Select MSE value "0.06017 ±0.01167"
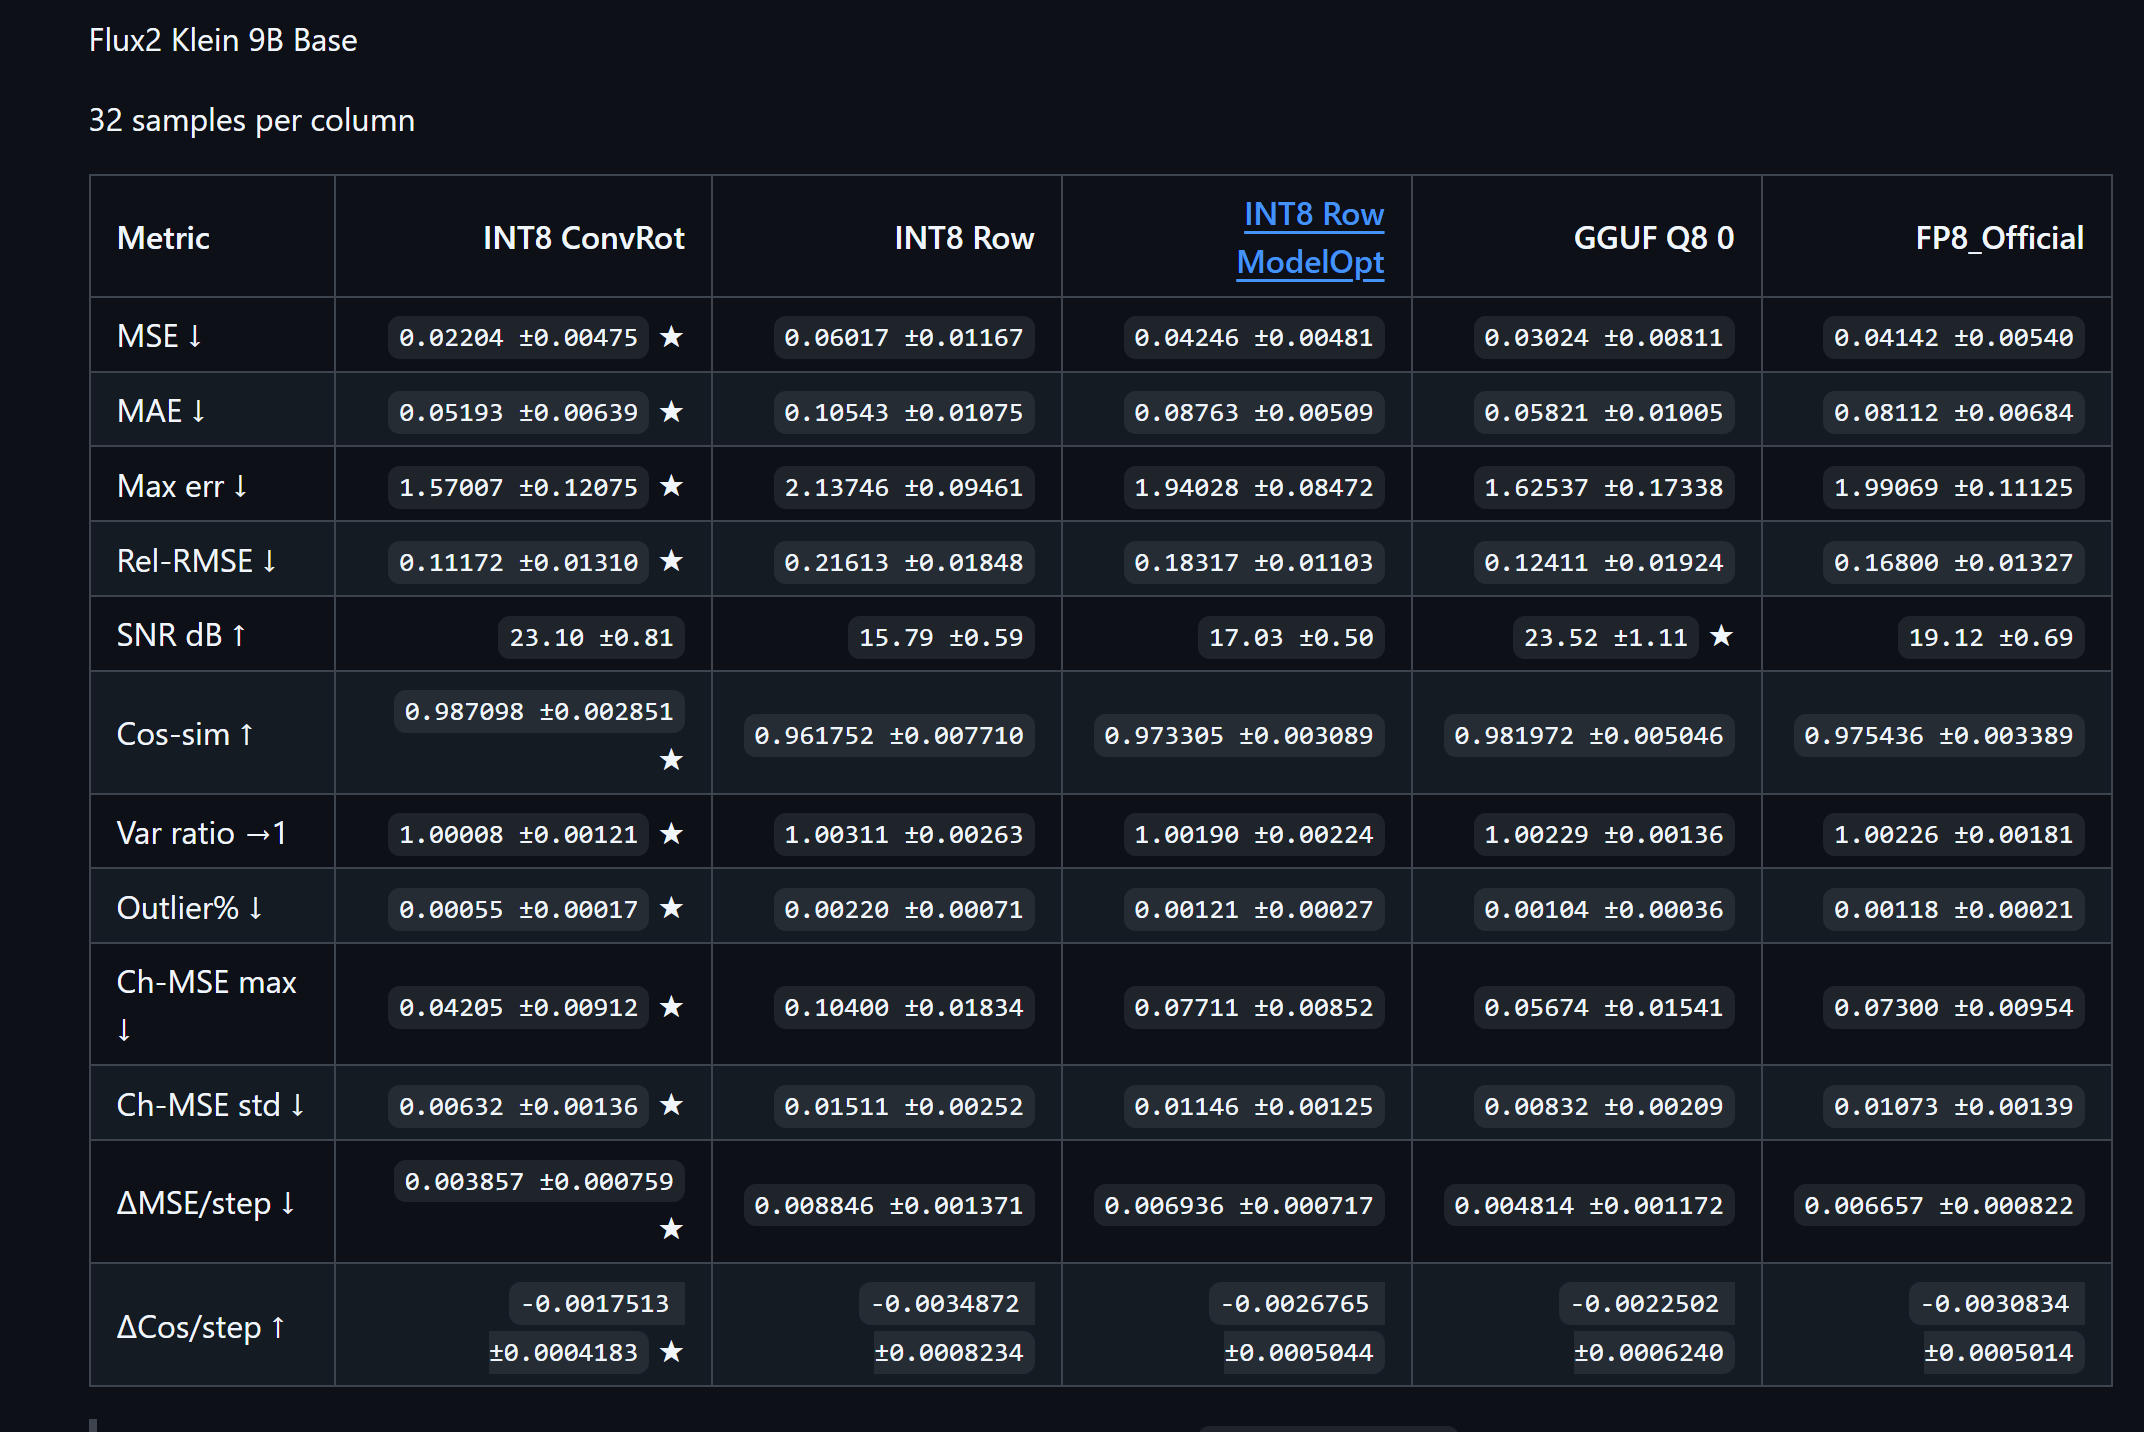The height and width of the screenshot is (1432, 2144). (x=904, y=338)
